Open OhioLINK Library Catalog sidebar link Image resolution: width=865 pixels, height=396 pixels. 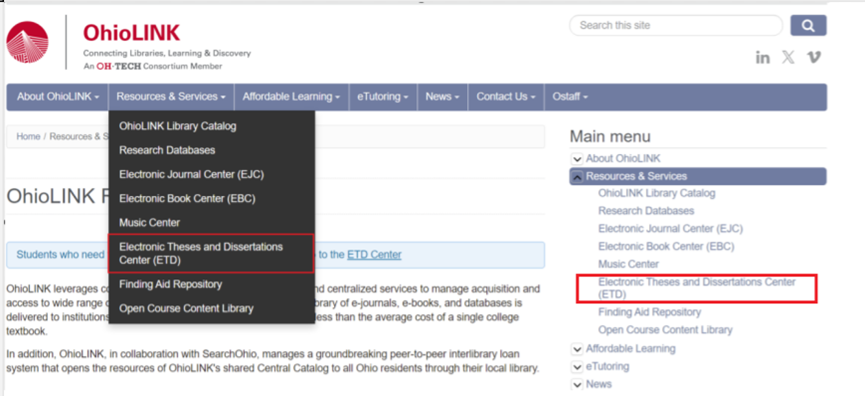pos(656,194)
